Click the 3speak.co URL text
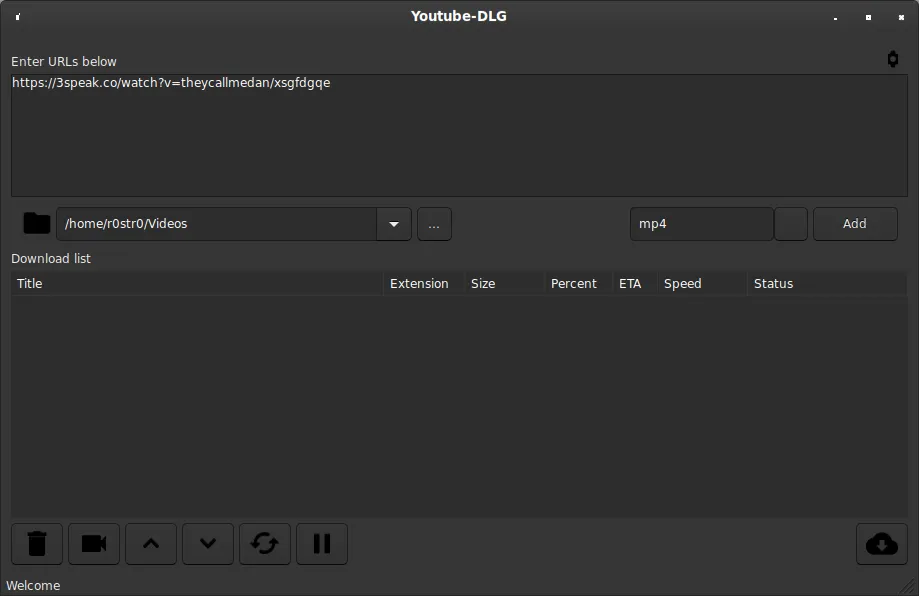 click(x=171, y=83)
